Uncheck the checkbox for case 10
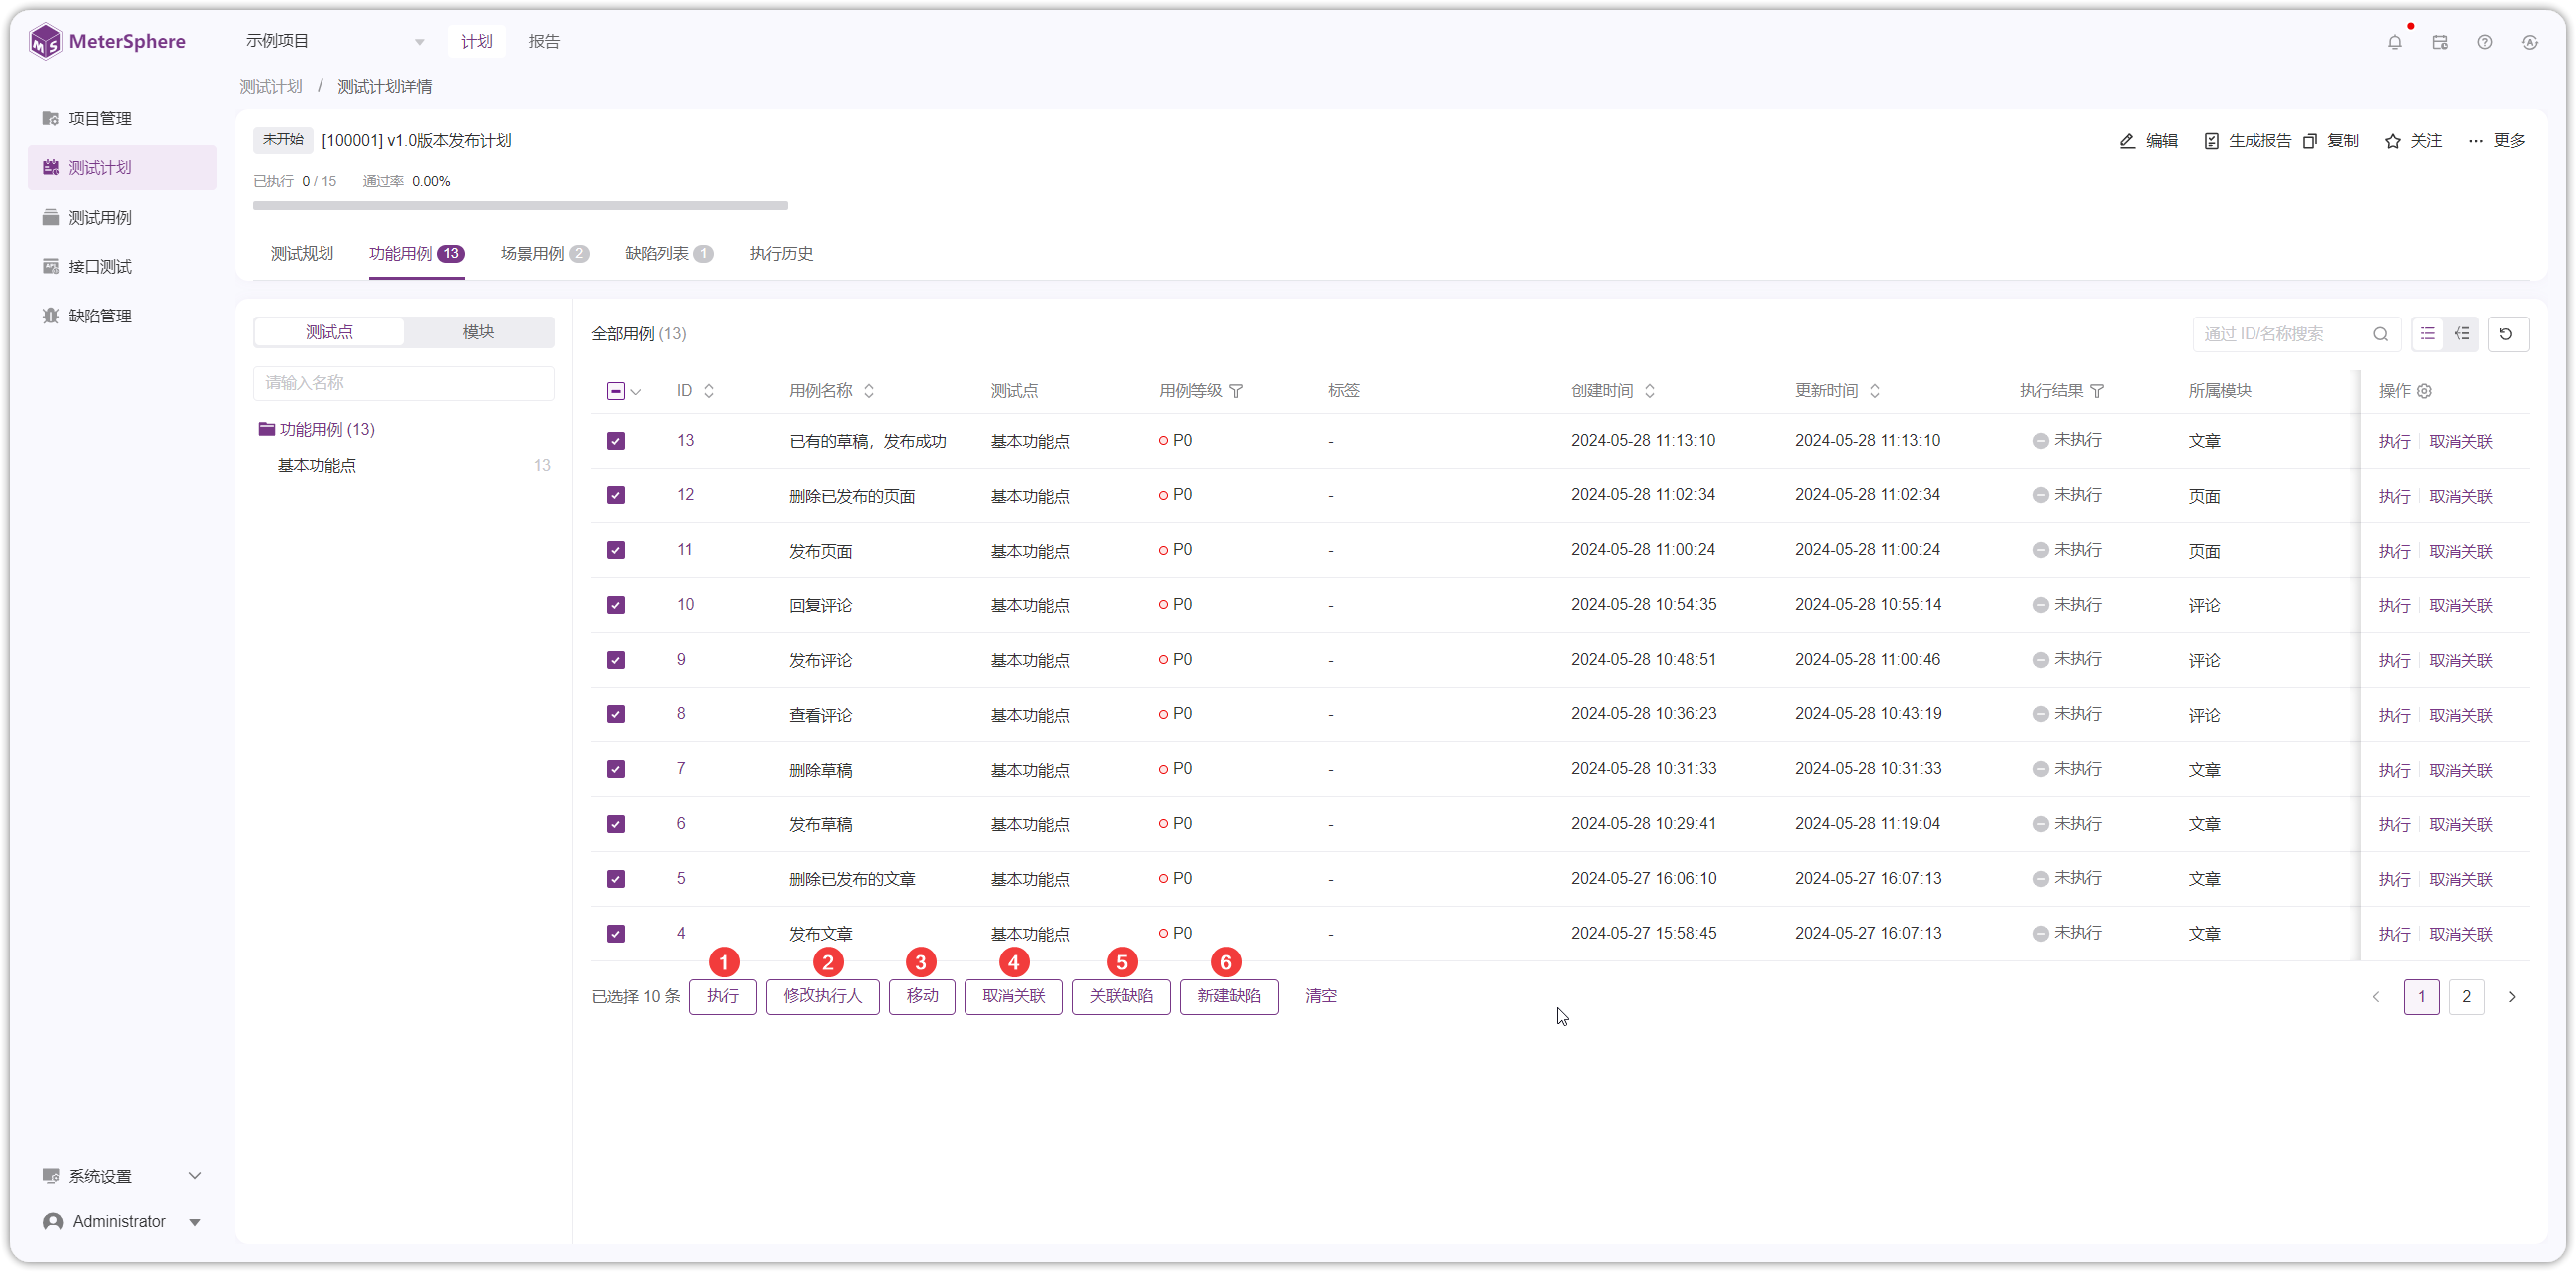 (x=616, y=605)
